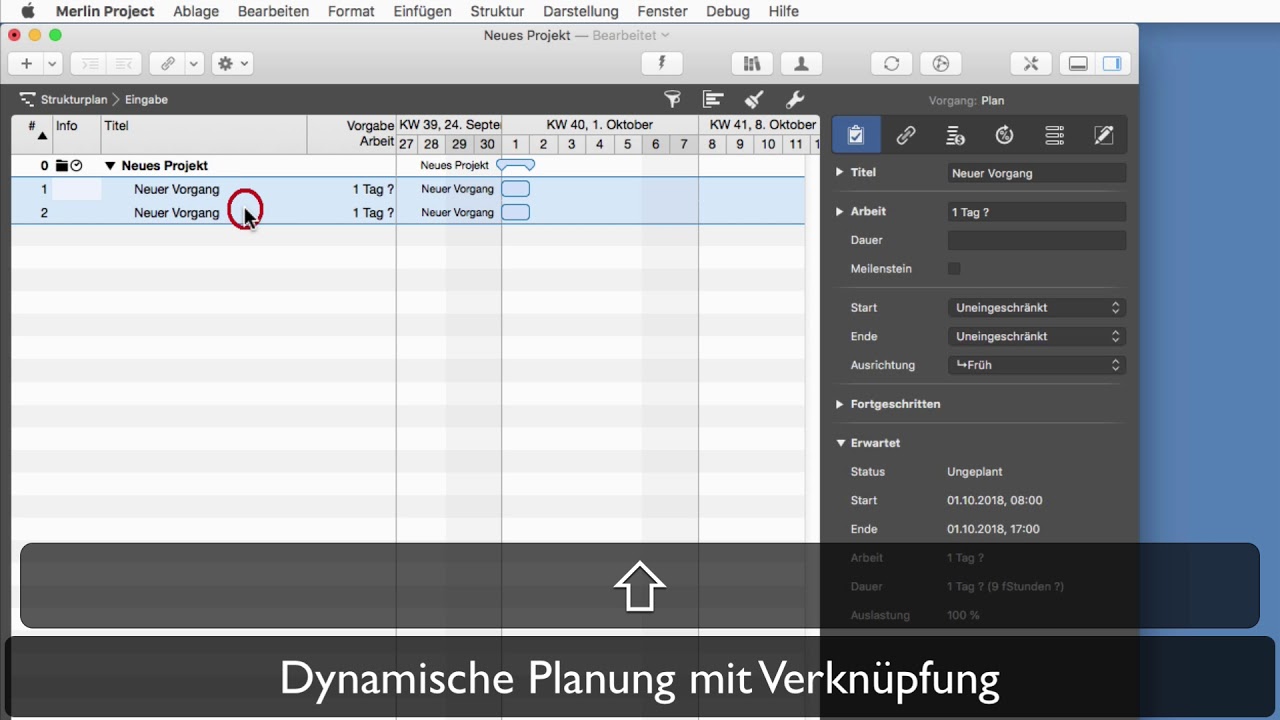This screenshot has width=1280, height=720.
Task: Open the resources person toolbar button
Action: (x=801, y=63)
